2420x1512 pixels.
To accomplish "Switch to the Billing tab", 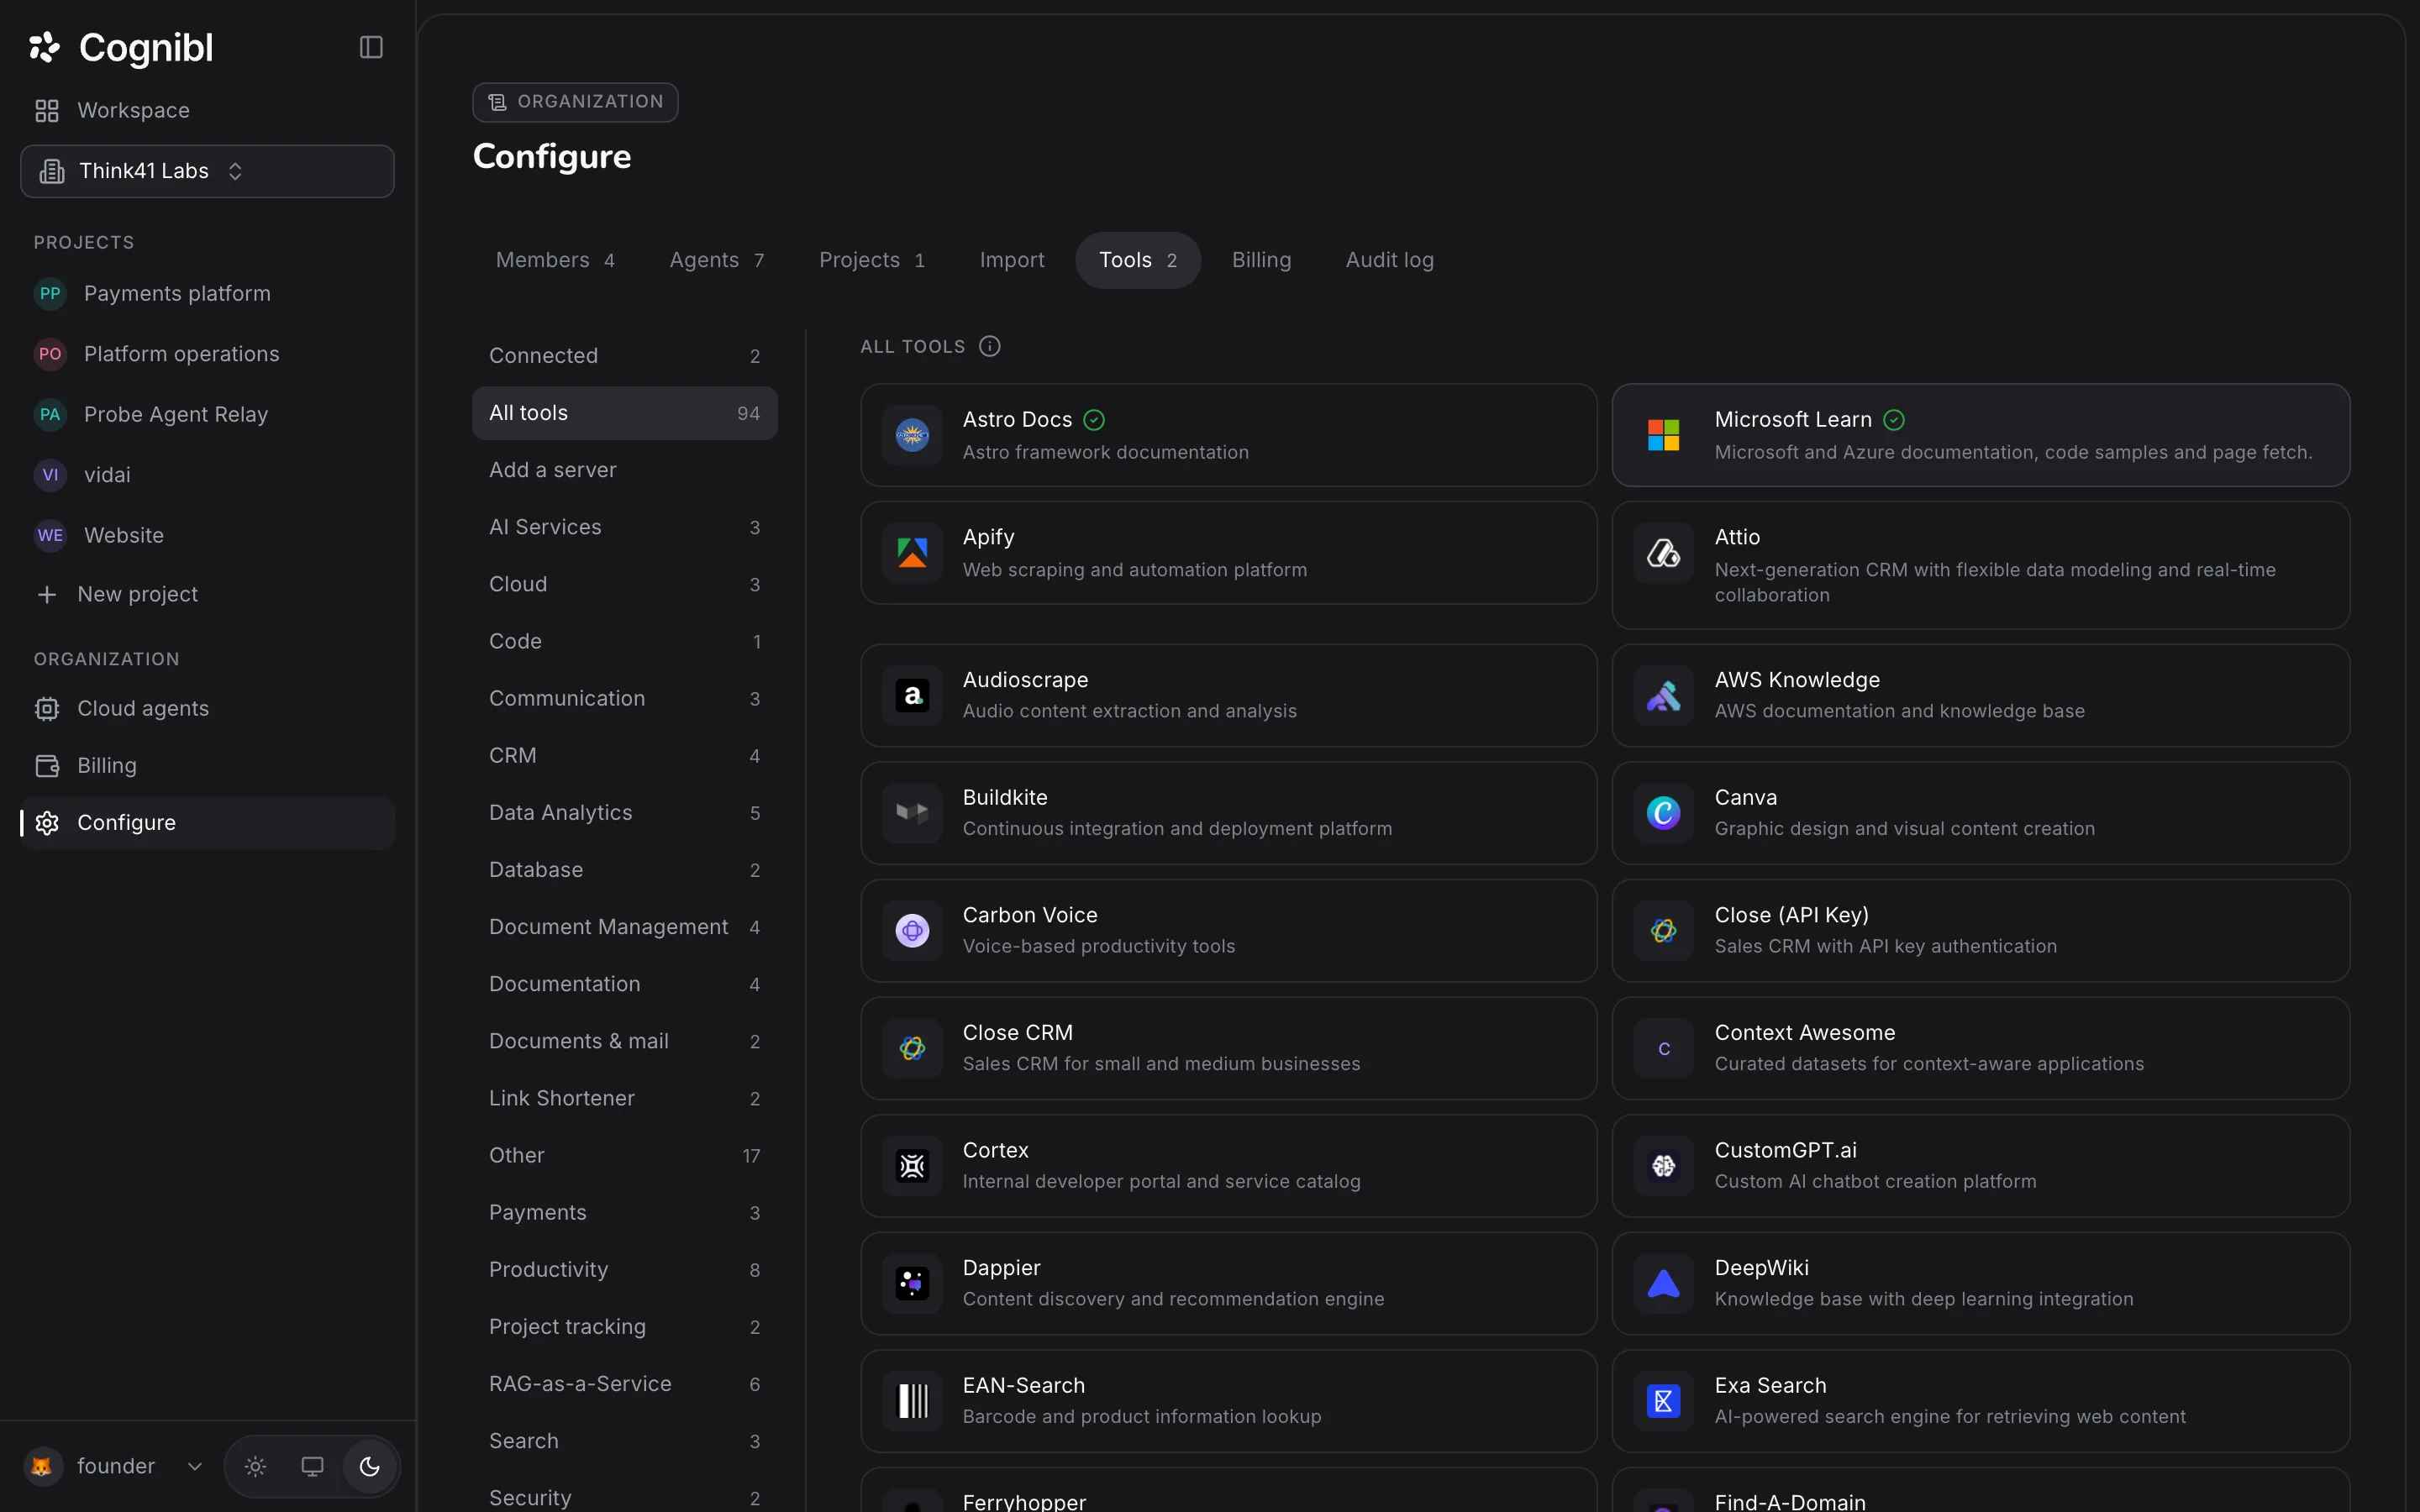I will click(1261, 260).
